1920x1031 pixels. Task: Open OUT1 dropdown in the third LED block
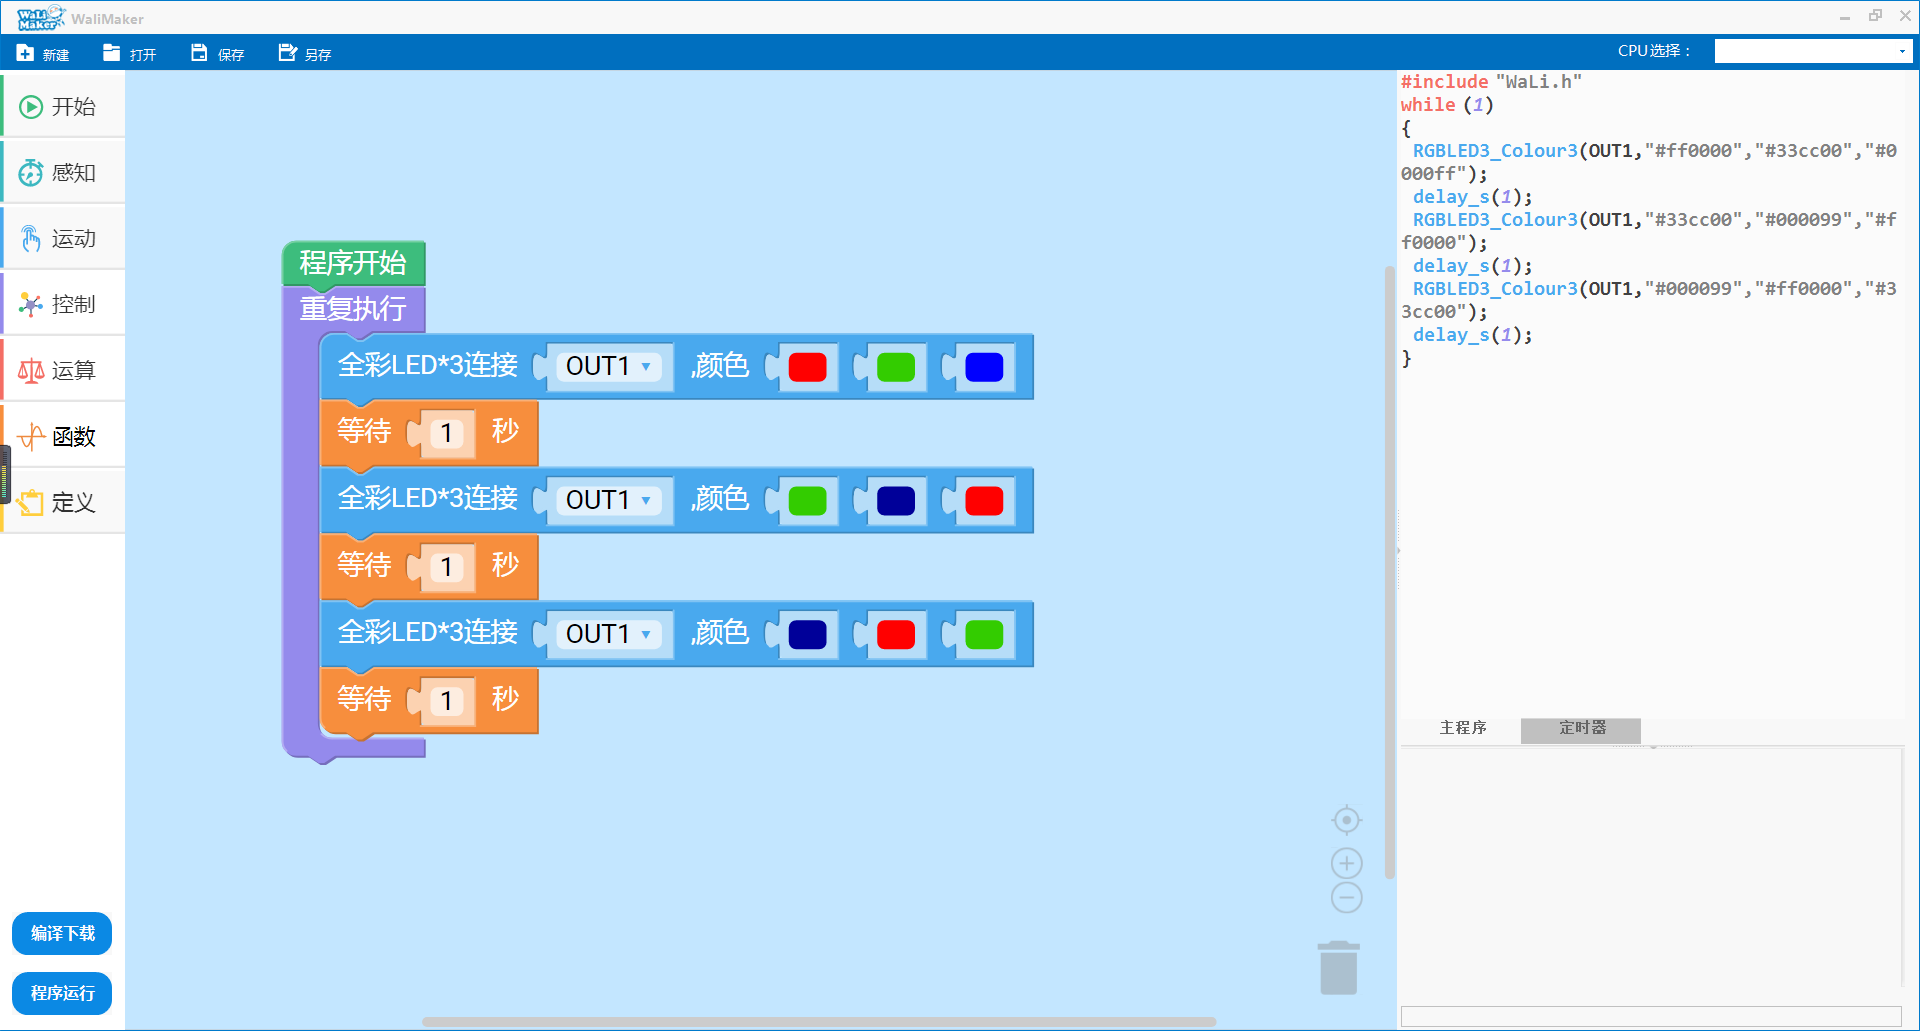point(608,635)
